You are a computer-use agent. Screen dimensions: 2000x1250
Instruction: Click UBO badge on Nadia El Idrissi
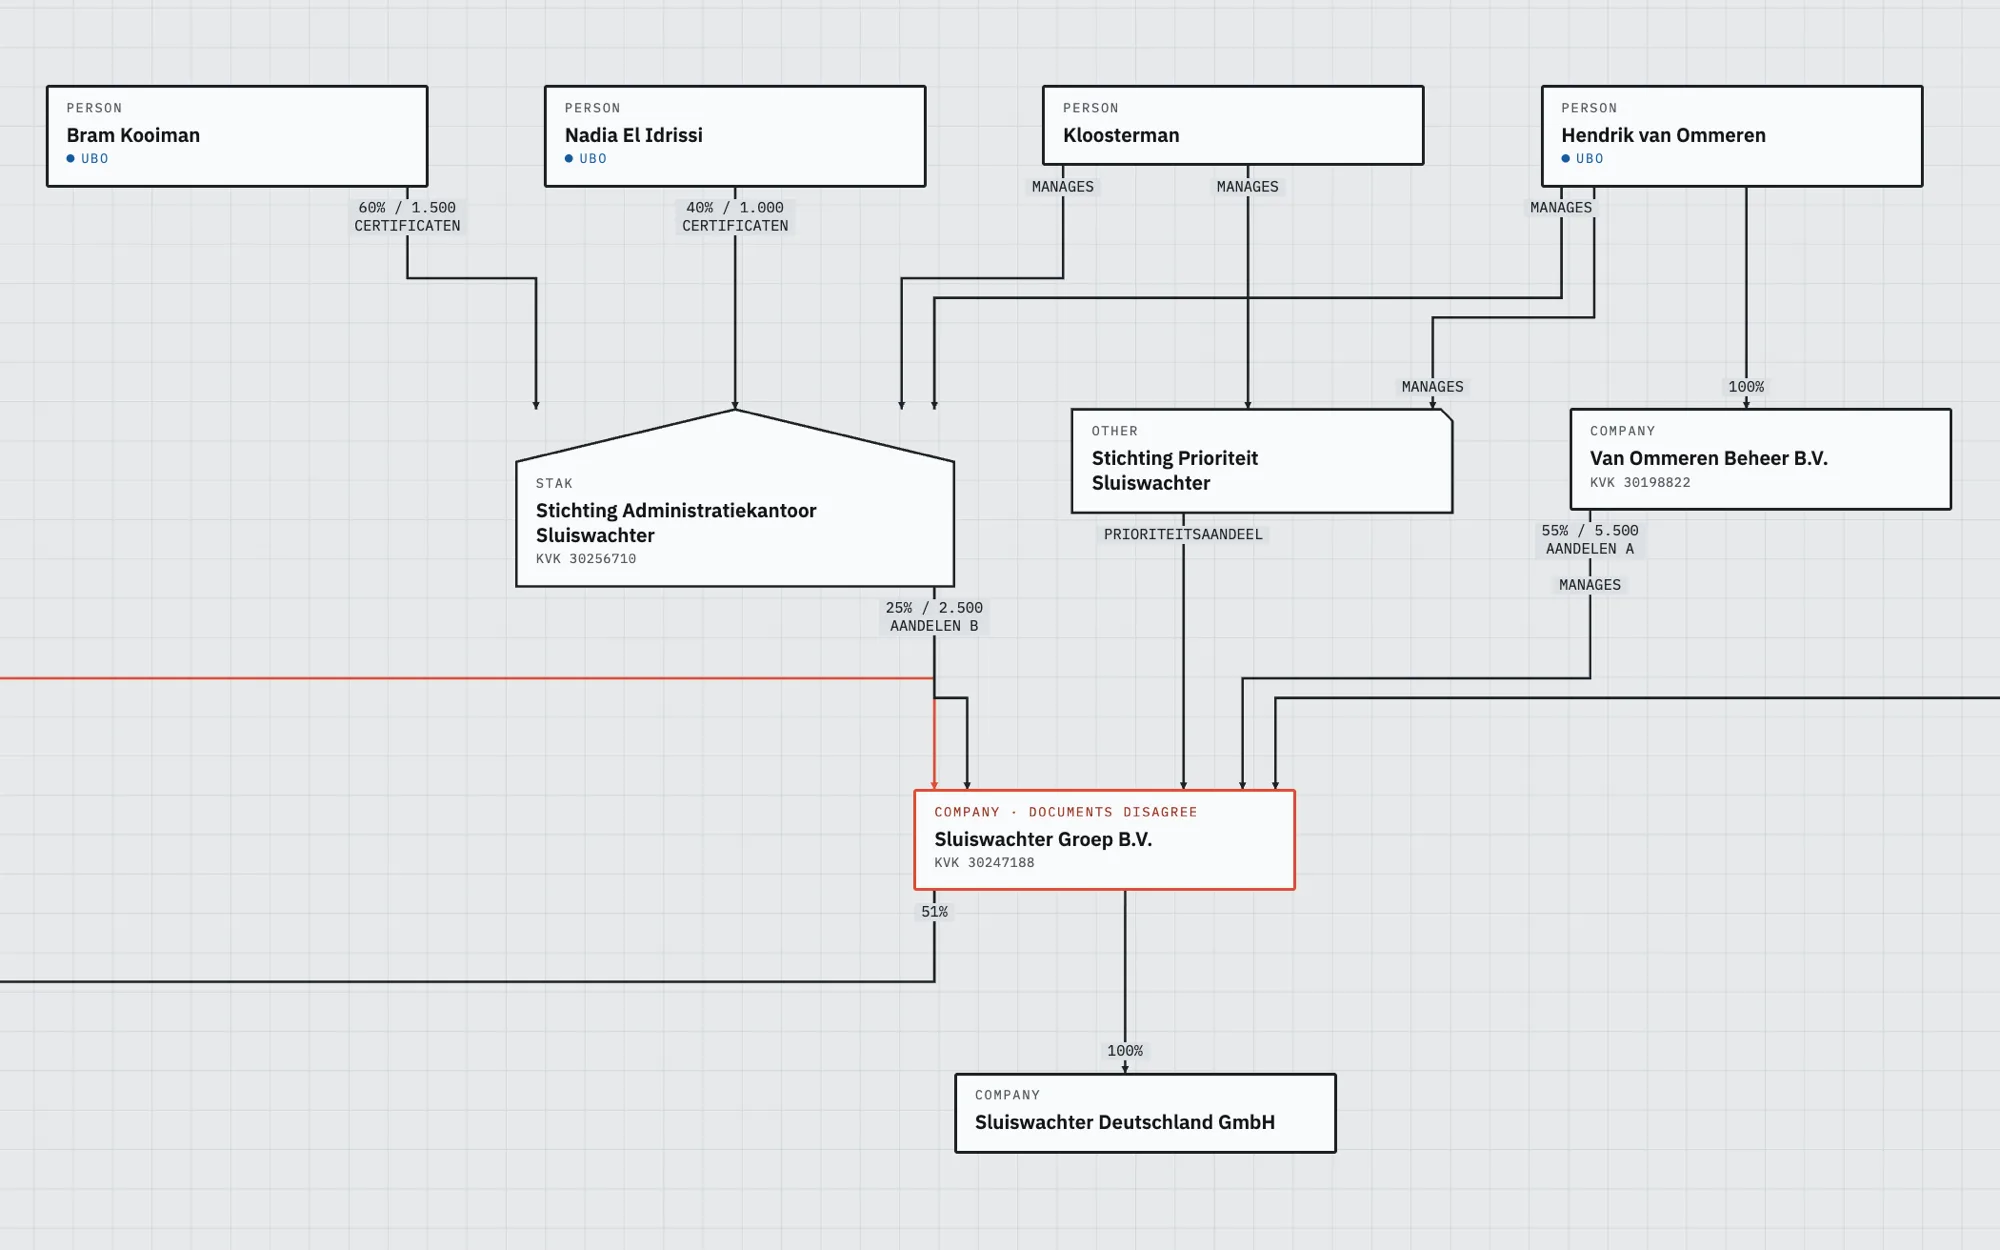(586, 159)
